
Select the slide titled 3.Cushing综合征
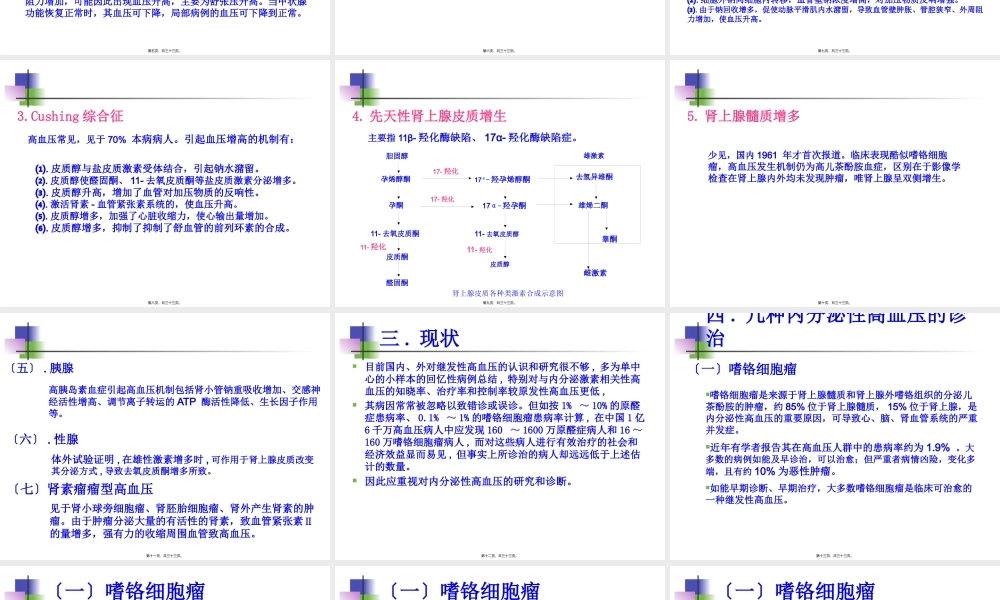point(70,115)
